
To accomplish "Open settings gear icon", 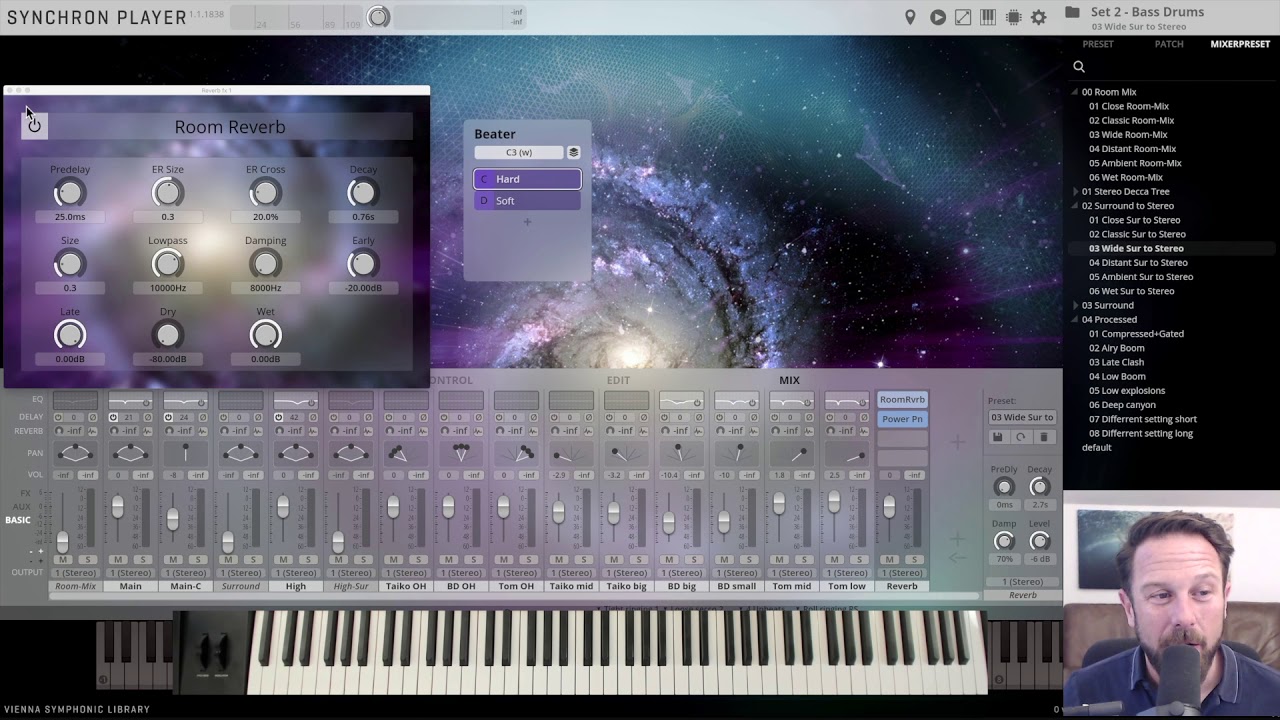I will tap(1038, 17).
